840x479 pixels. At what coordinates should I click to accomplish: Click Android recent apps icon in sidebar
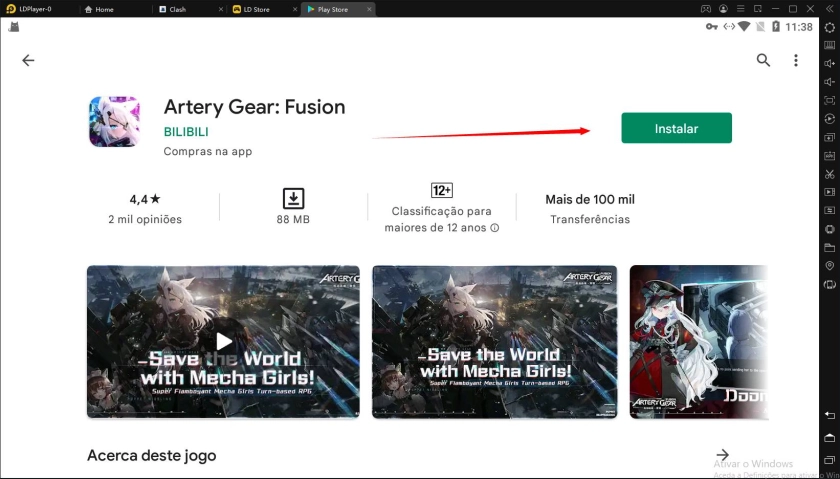(x=829, y=461)
